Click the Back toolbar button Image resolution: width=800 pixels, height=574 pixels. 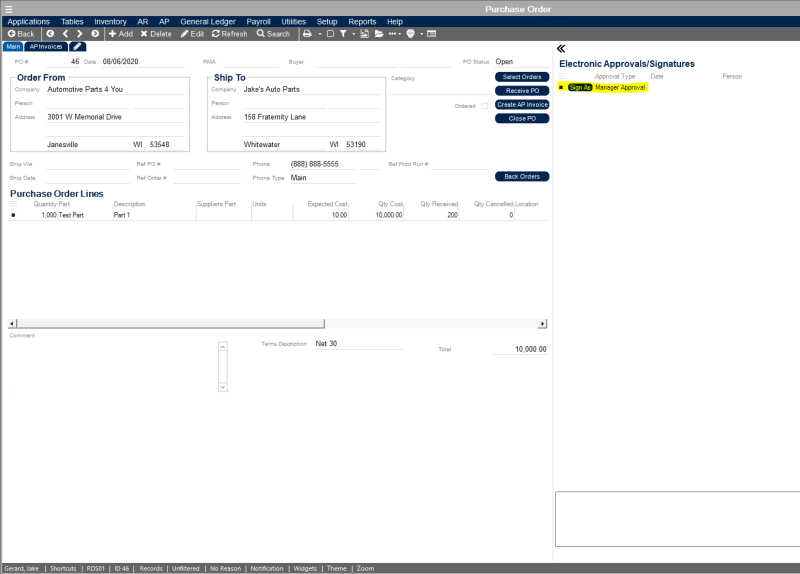pyautogui.click(x=21, y=34)
